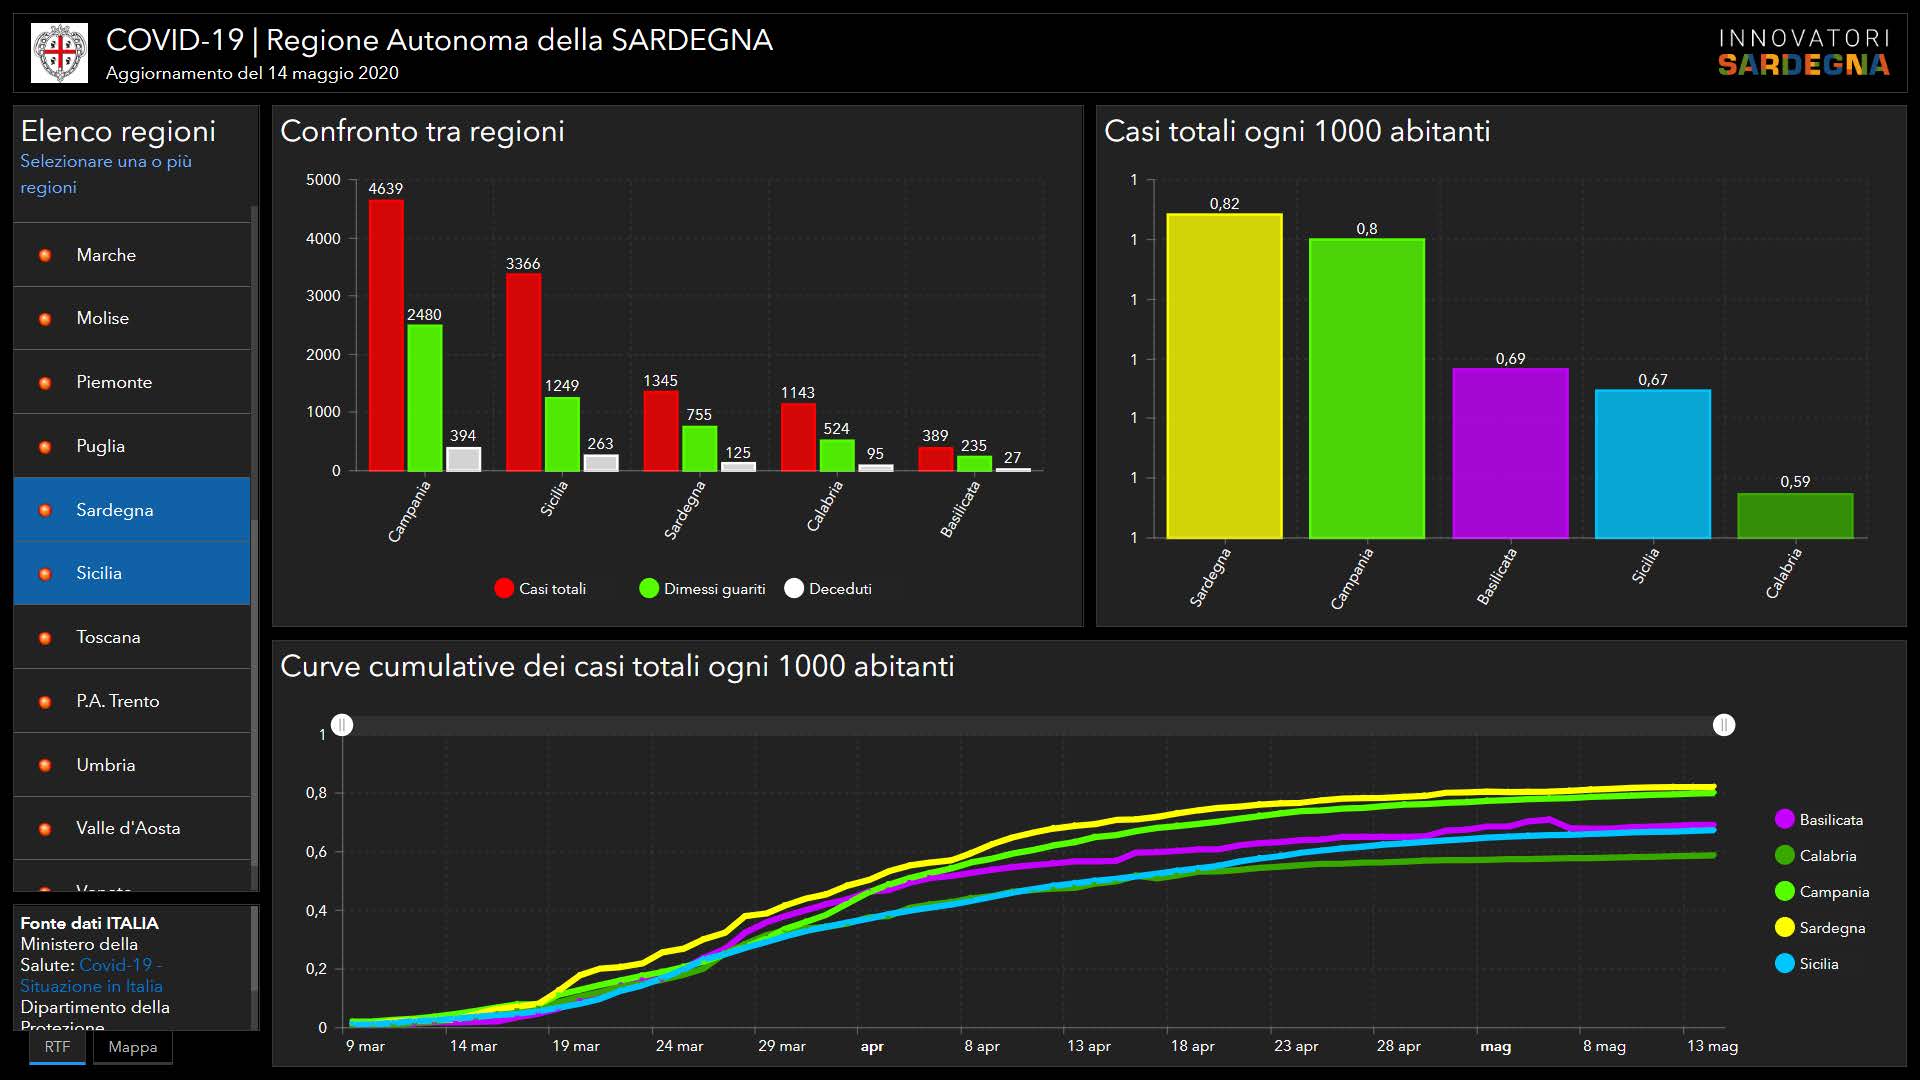Toggle Calabria curve in line legend
This screenshot has width=1920, height=1080.
click(x=1784, y=856)
